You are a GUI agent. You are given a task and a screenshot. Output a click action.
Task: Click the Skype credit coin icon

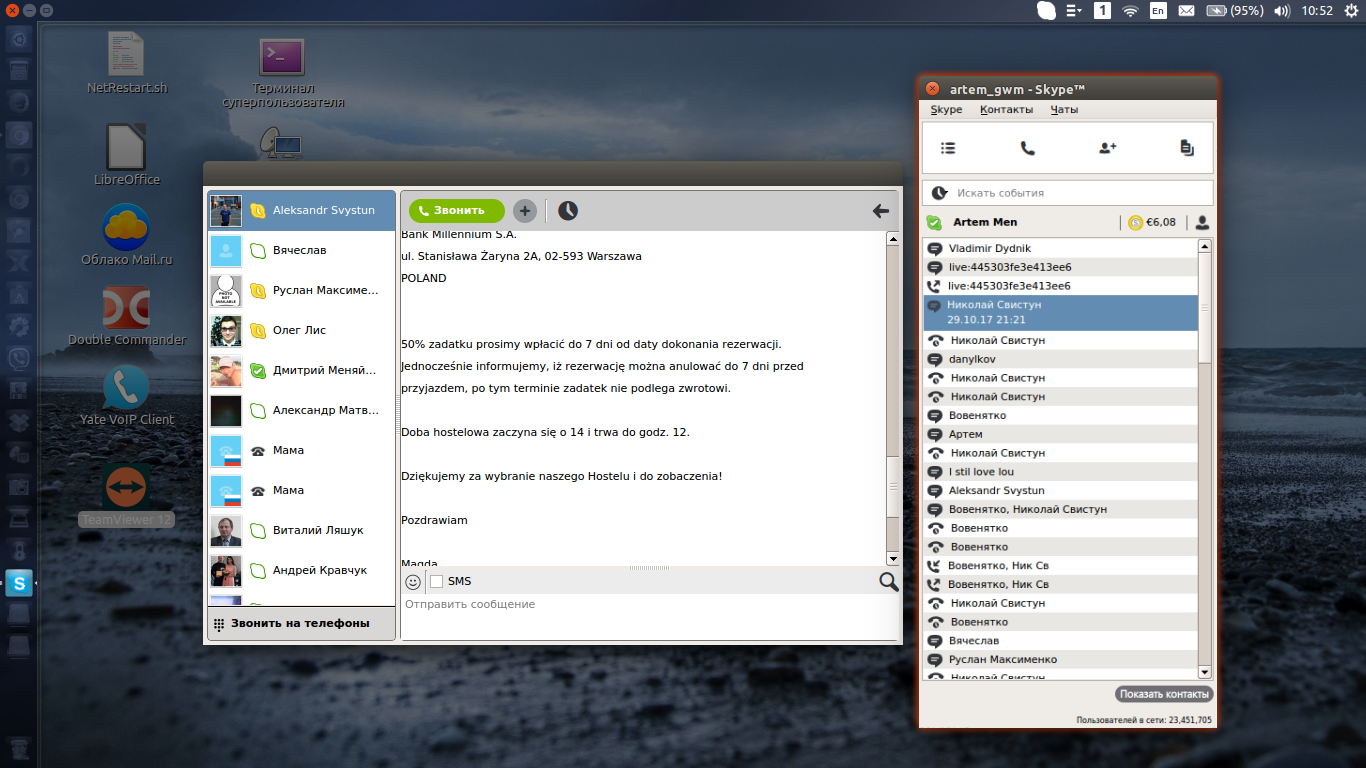pyautogui.click(x=1135, y=222)
